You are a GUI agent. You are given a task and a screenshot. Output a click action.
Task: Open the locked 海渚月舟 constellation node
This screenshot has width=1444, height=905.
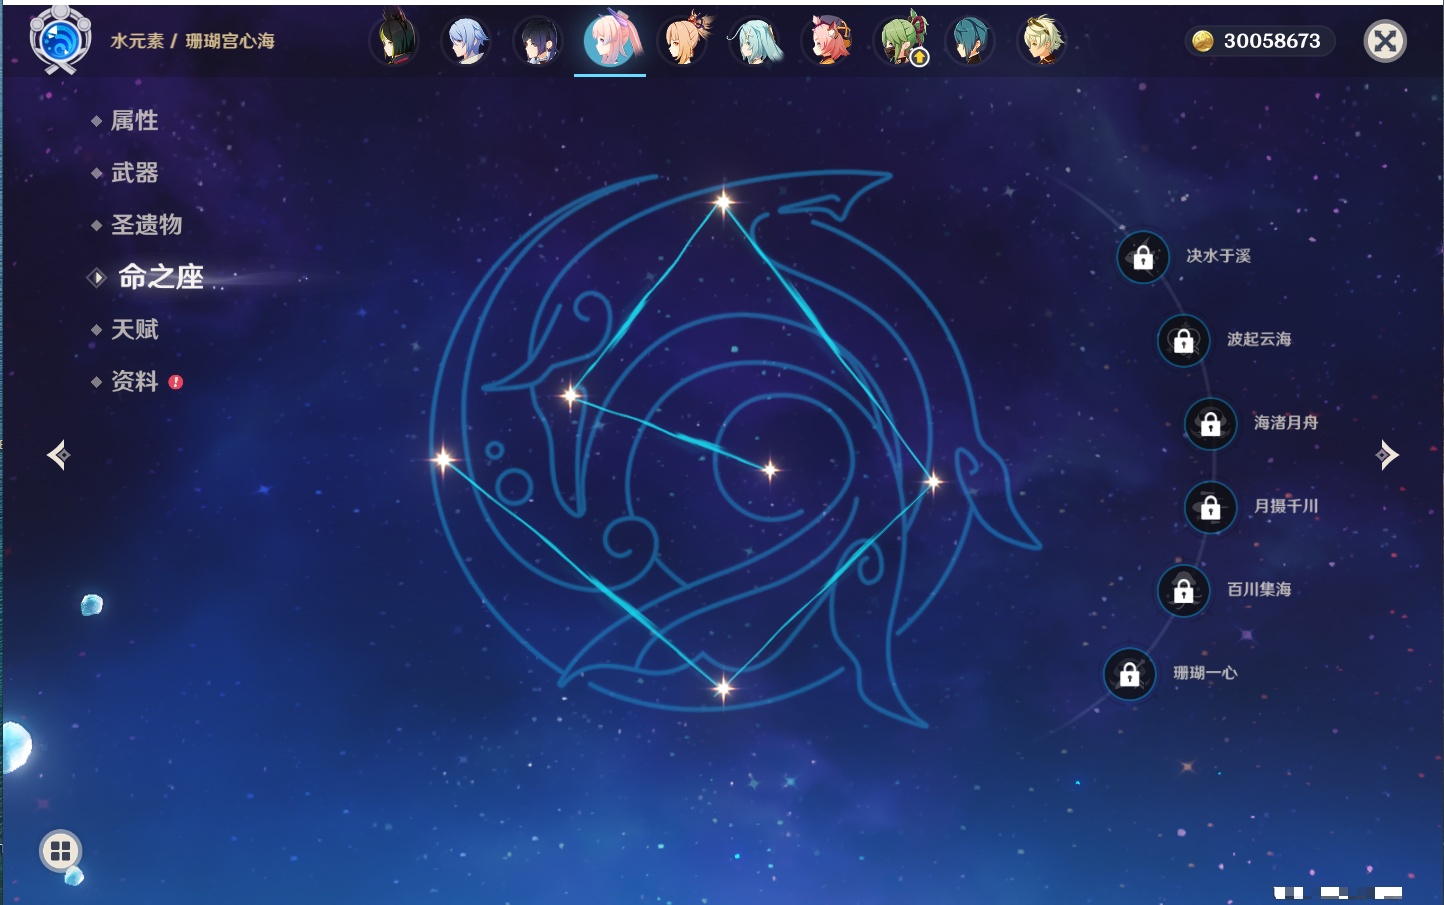tap(1210, 424)
